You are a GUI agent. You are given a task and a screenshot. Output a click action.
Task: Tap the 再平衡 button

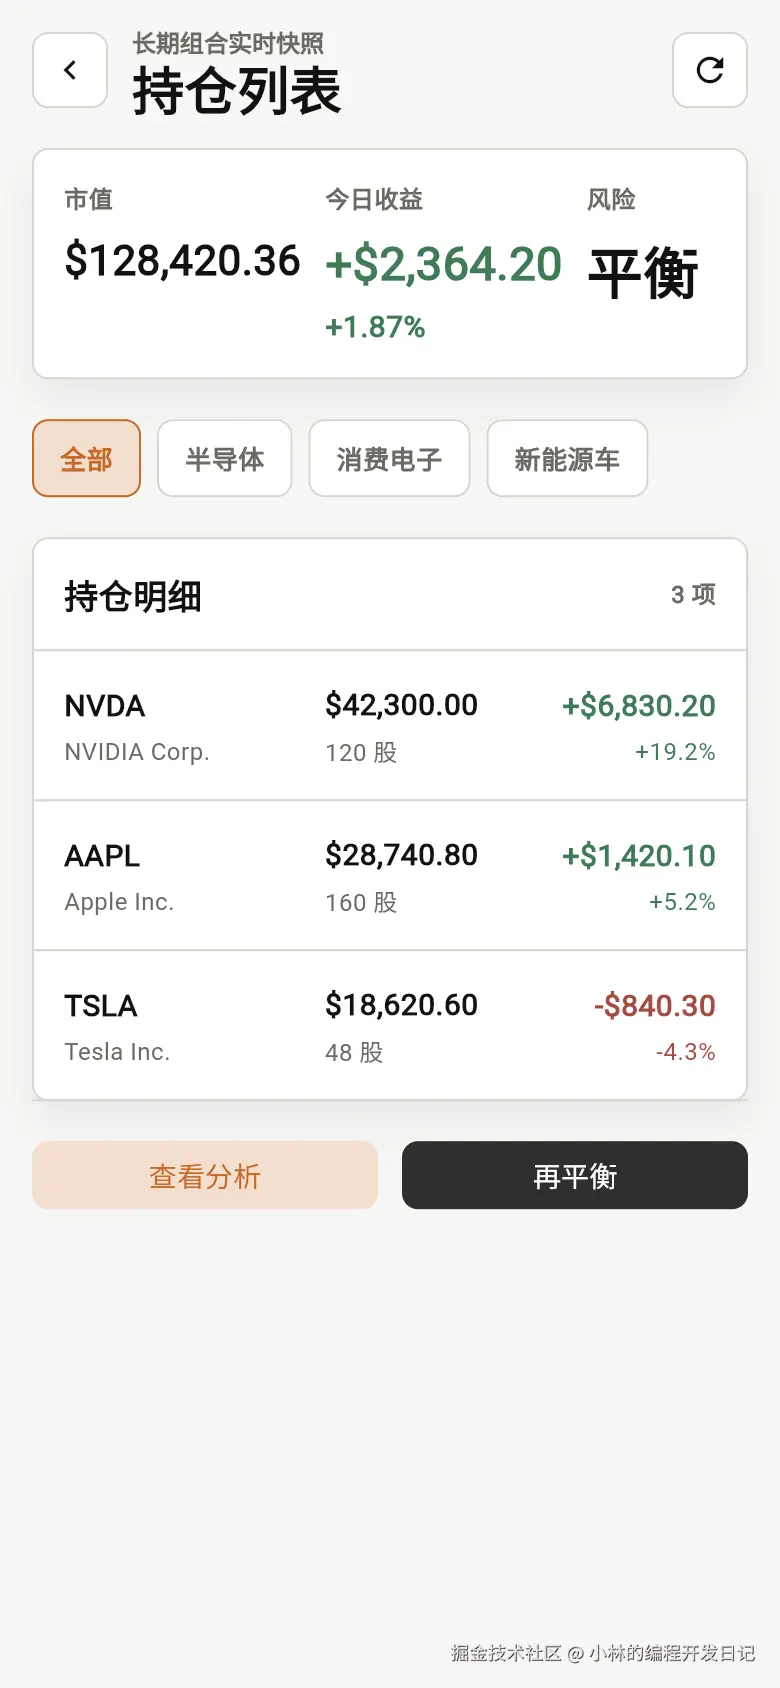point(575,1175)
